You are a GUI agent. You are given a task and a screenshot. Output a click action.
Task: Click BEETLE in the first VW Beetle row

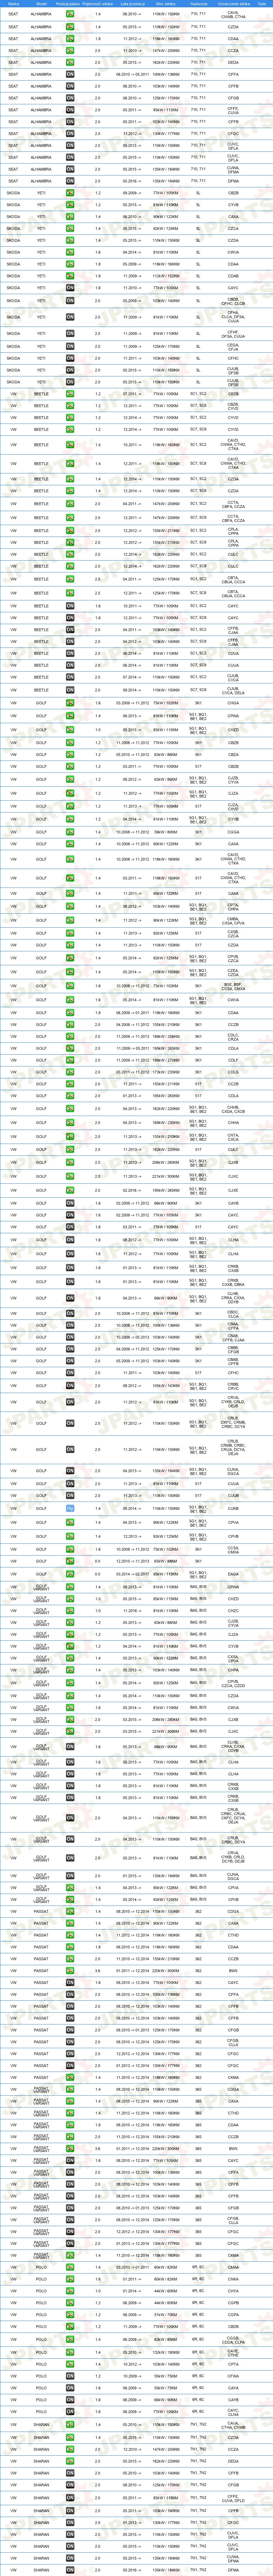click(x=41, y=394)
